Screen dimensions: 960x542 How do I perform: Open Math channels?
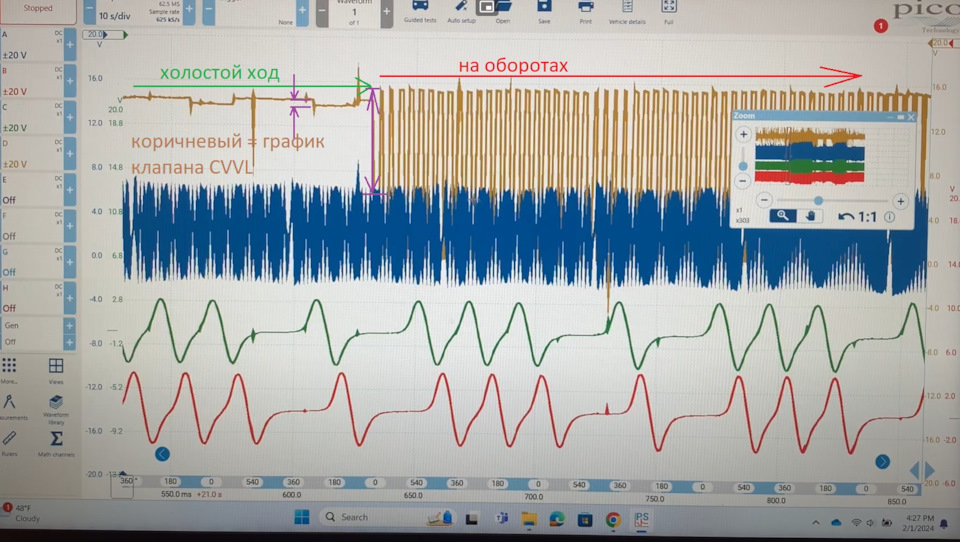click(56, 443)
